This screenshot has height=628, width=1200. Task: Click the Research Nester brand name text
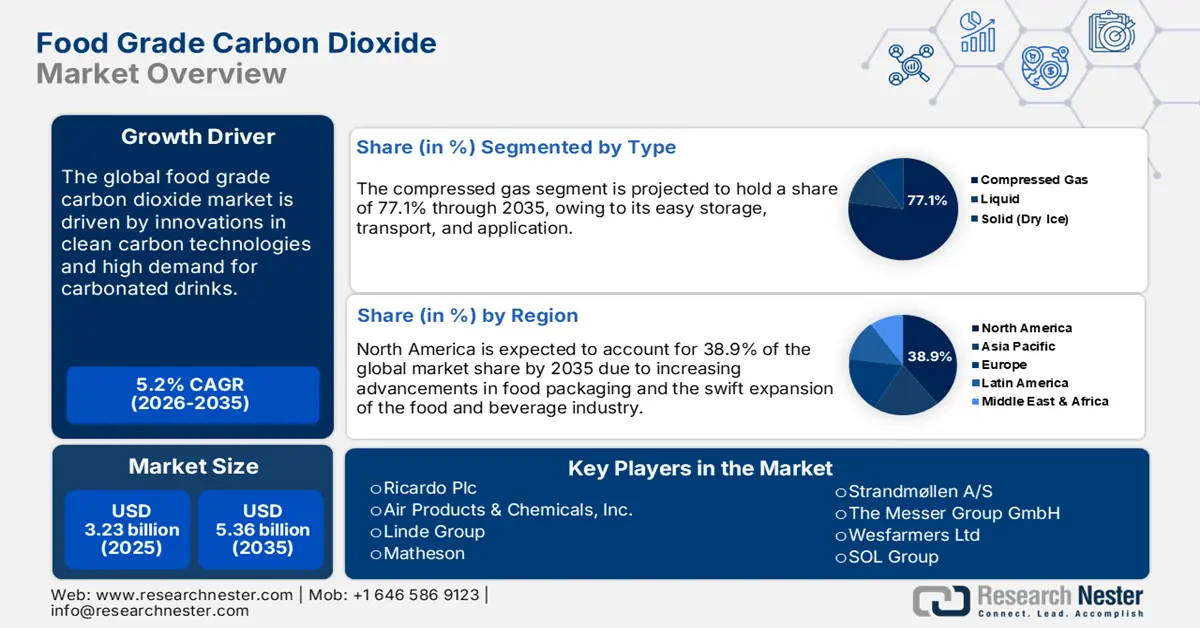point(1062,597)
